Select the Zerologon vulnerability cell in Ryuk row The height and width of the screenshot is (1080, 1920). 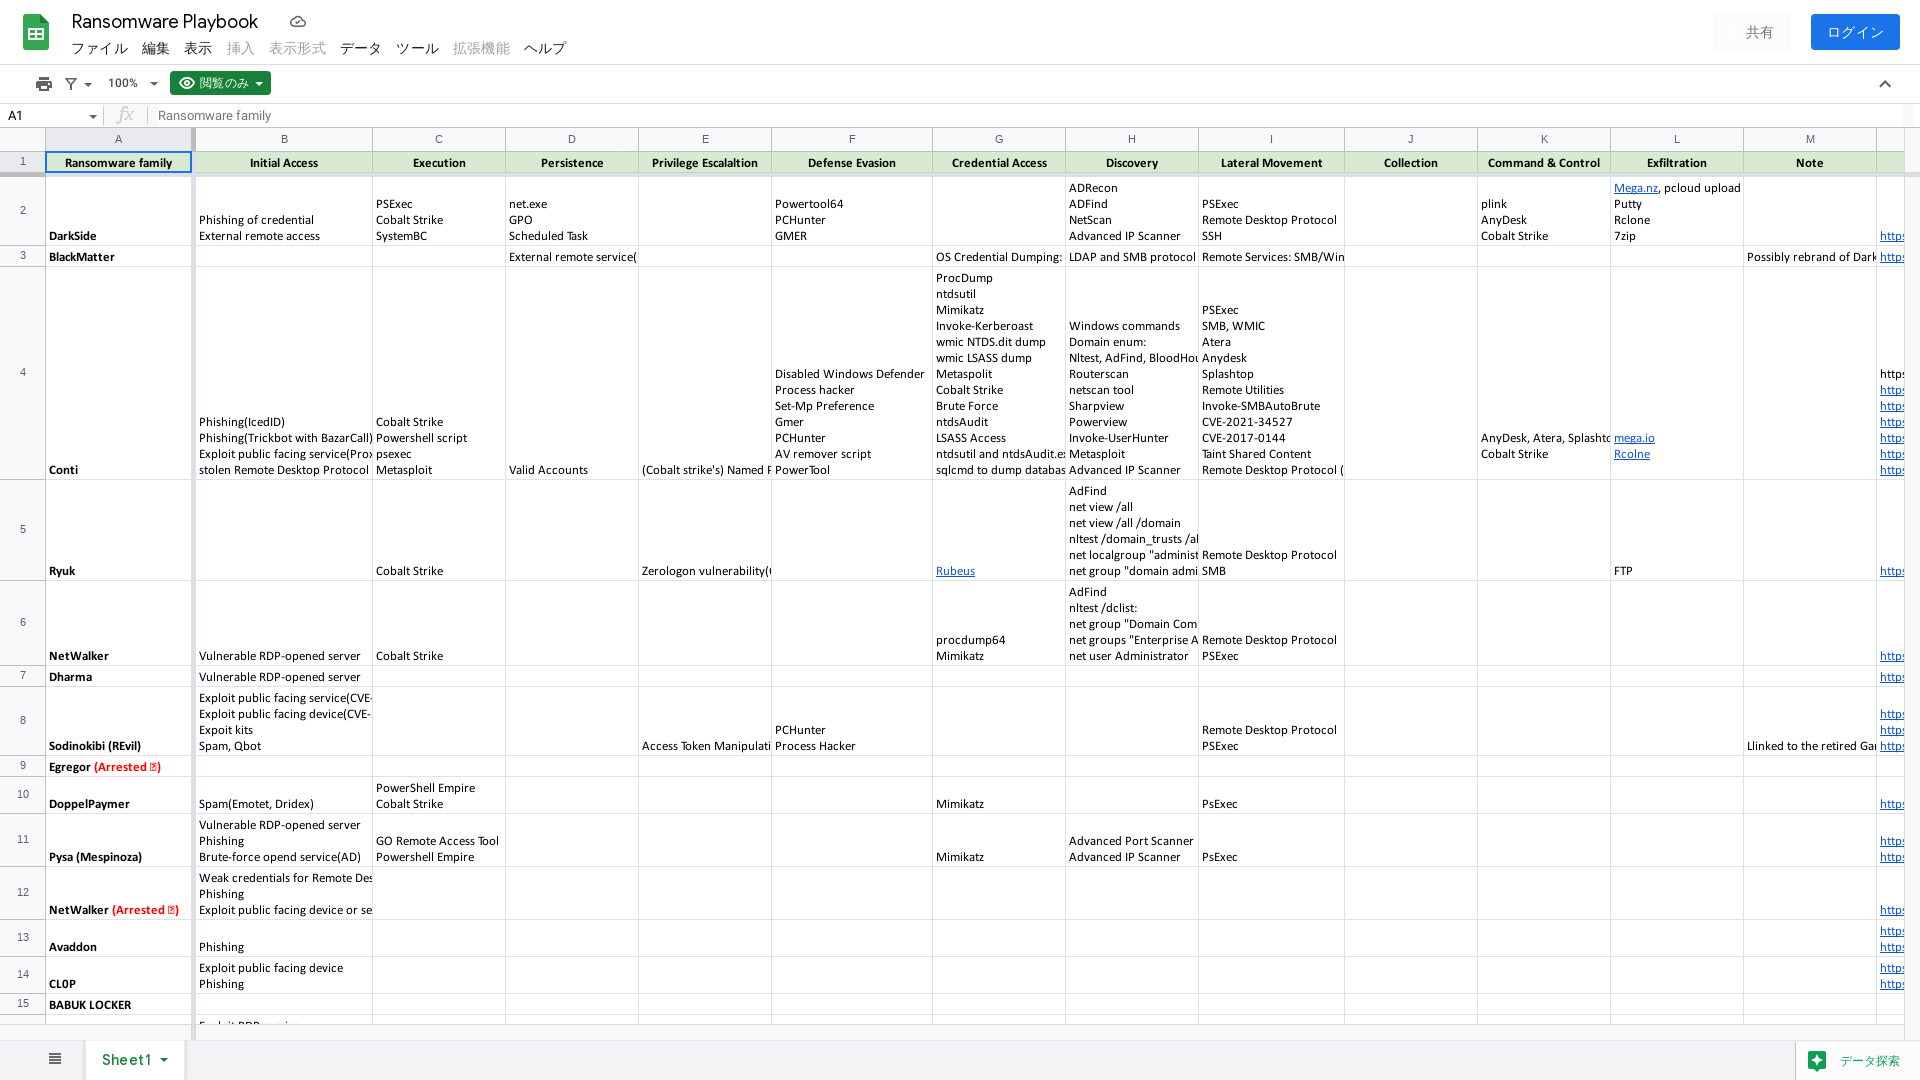pyautogui.click(x=705, y=530)
